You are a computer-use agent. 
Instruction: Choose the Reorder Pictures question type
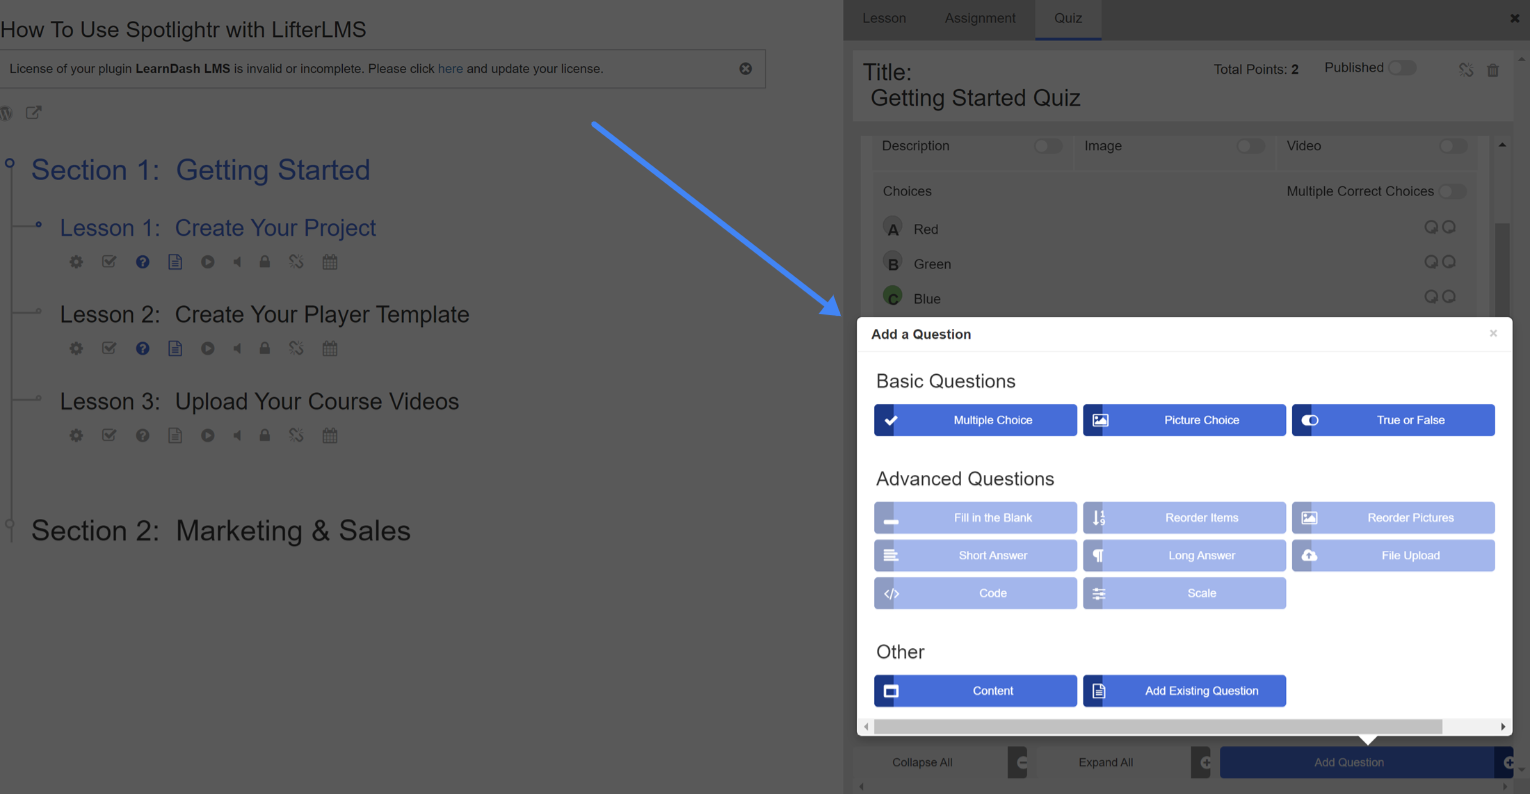click(x=1393, y=518)
